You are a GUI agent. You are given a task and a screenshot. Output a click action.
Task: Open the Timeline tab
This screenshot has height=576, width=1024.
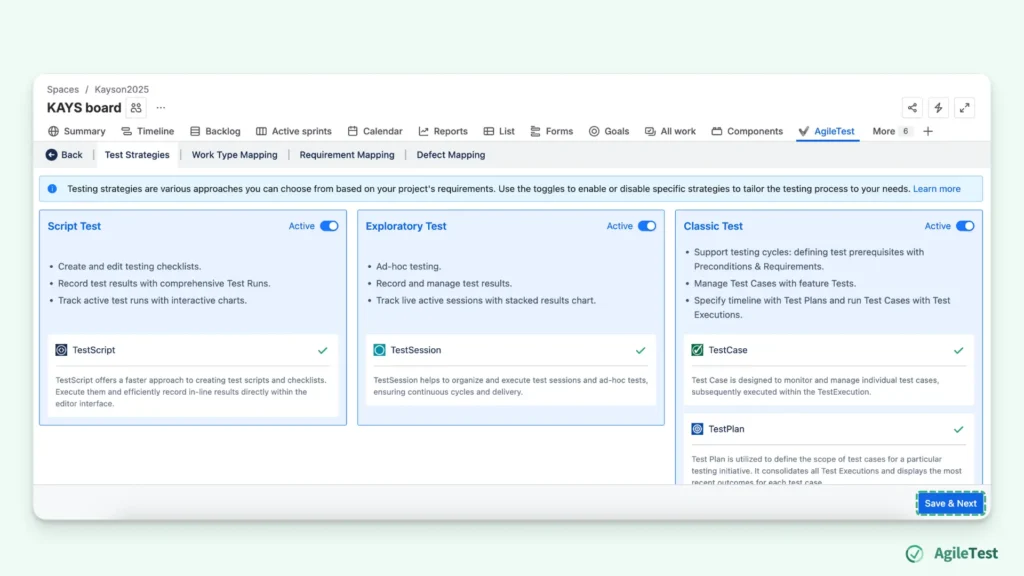(x=148, y=131)
